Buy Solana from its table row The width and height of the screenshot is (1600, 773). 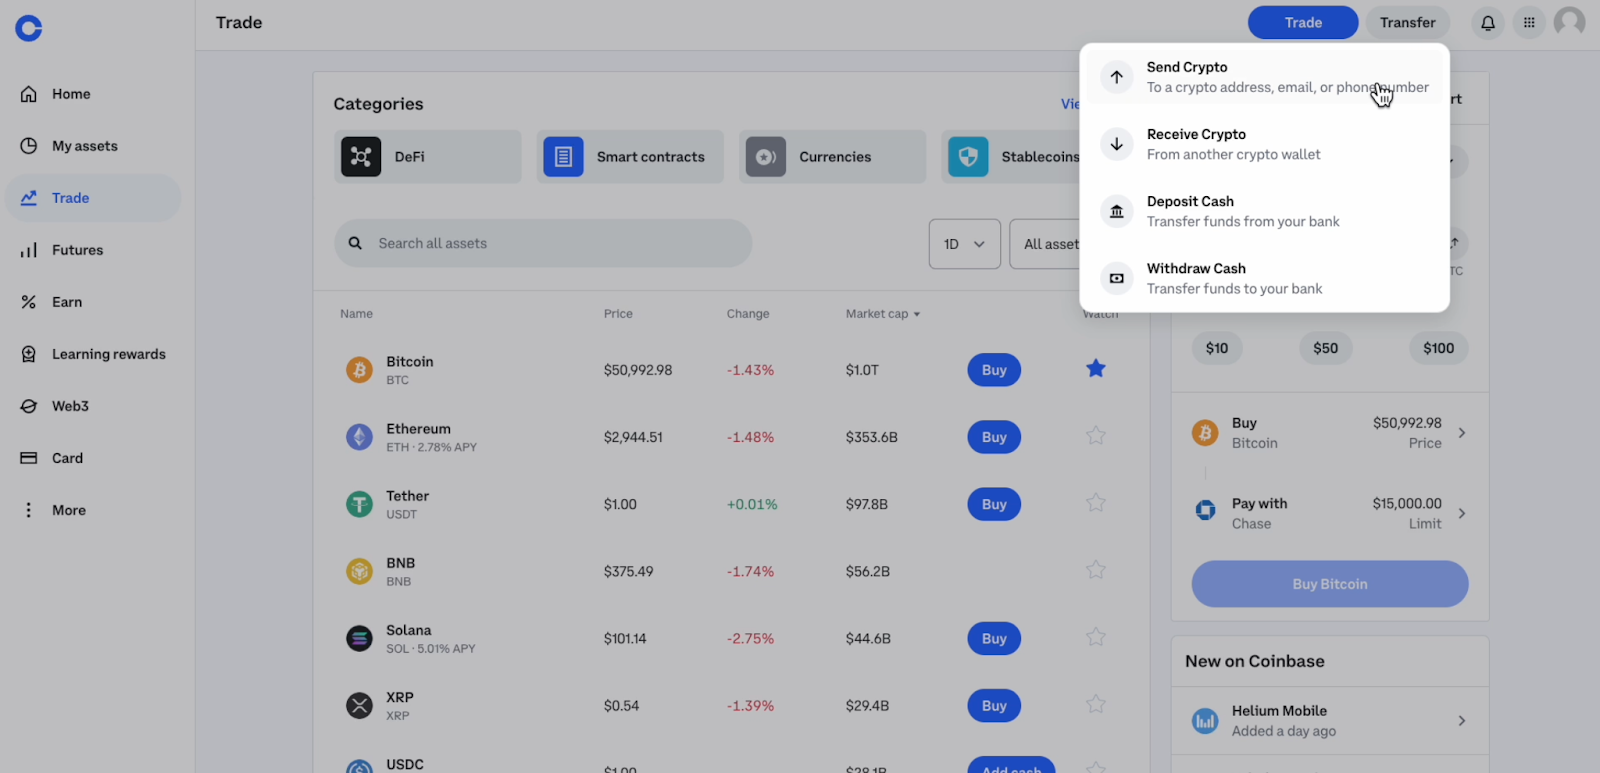[x=994, y=638]
